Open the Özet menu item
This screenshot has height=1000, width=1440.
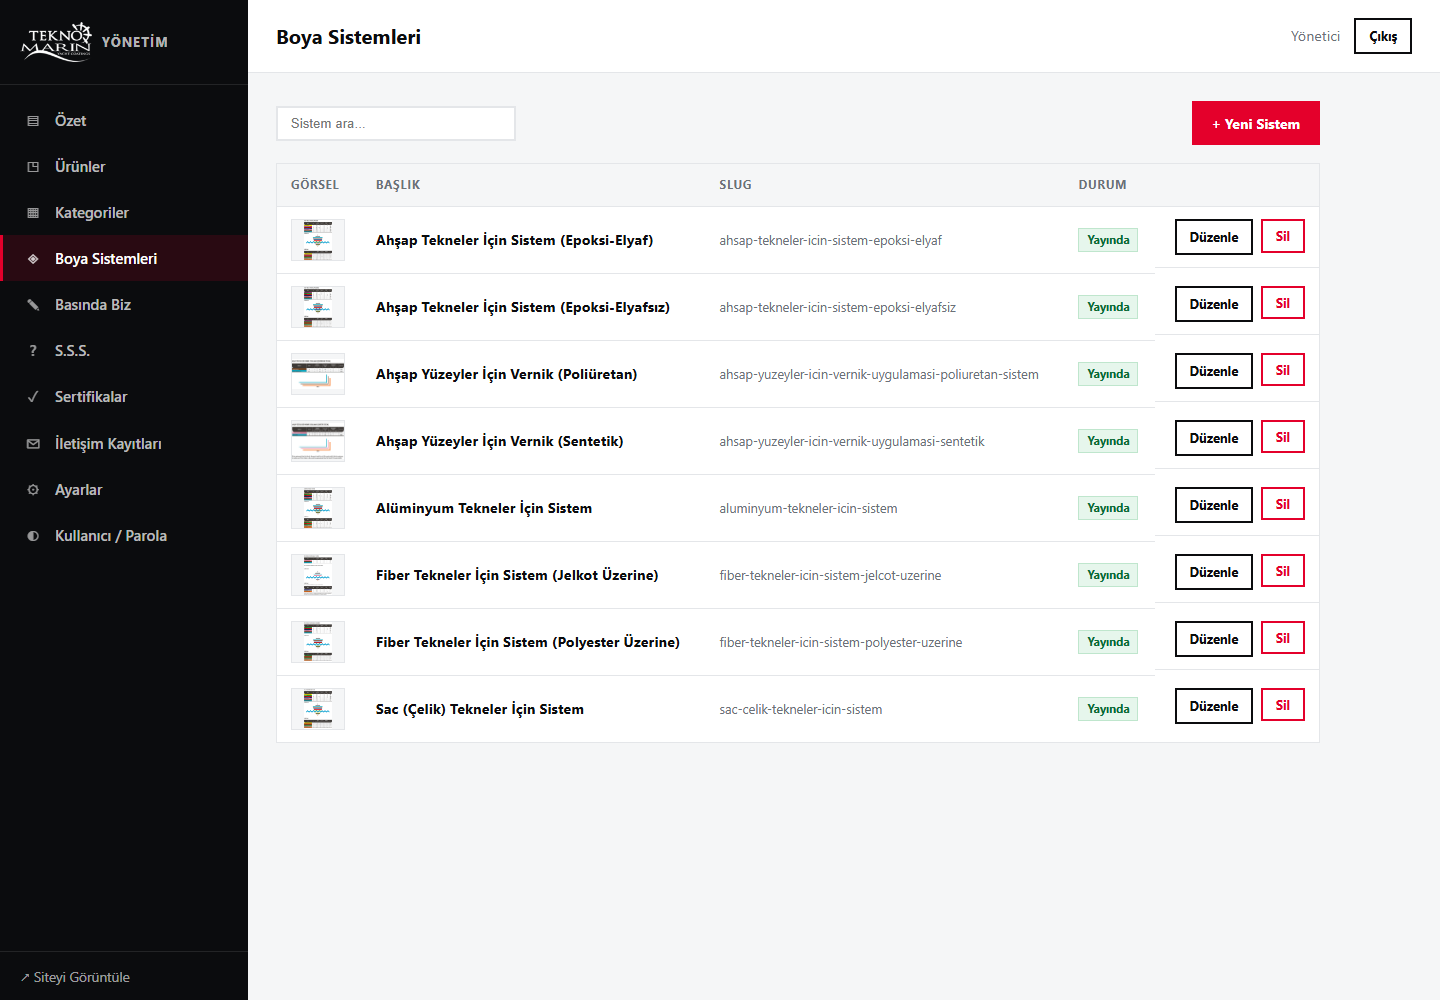click(124, 121)
